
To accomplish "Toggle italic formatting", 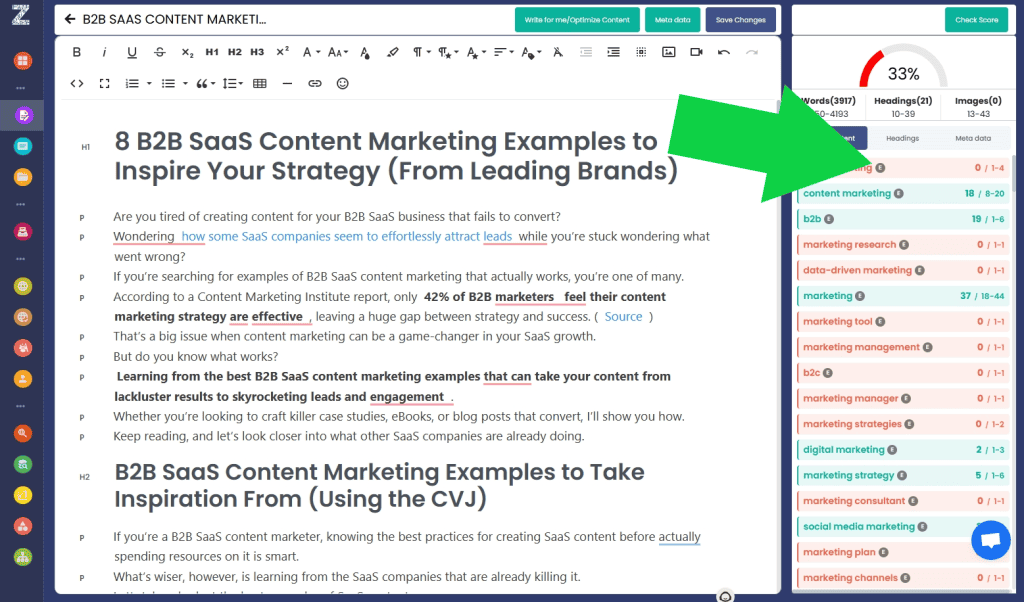I will point(104,52).
